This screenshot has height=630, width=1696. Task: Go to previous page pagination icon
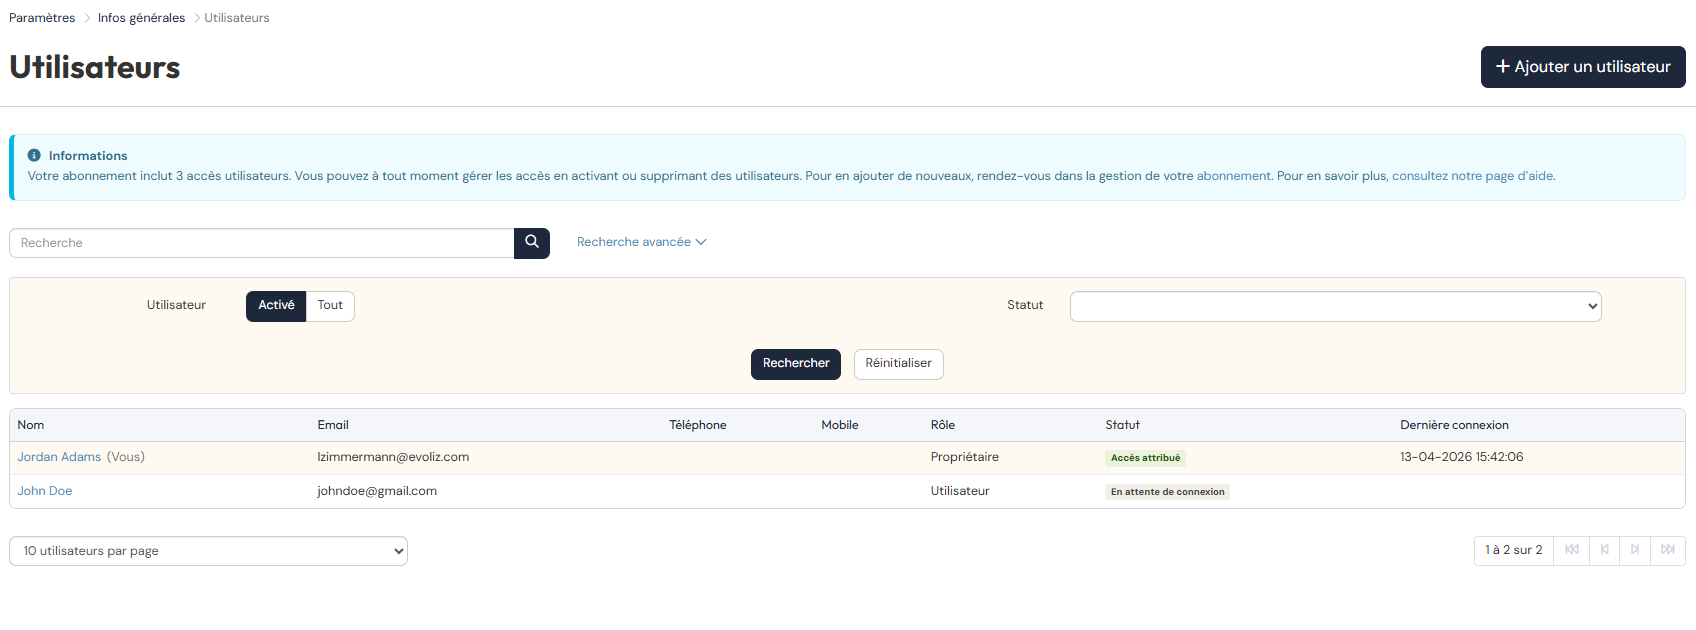click(x=1604, y=550)
